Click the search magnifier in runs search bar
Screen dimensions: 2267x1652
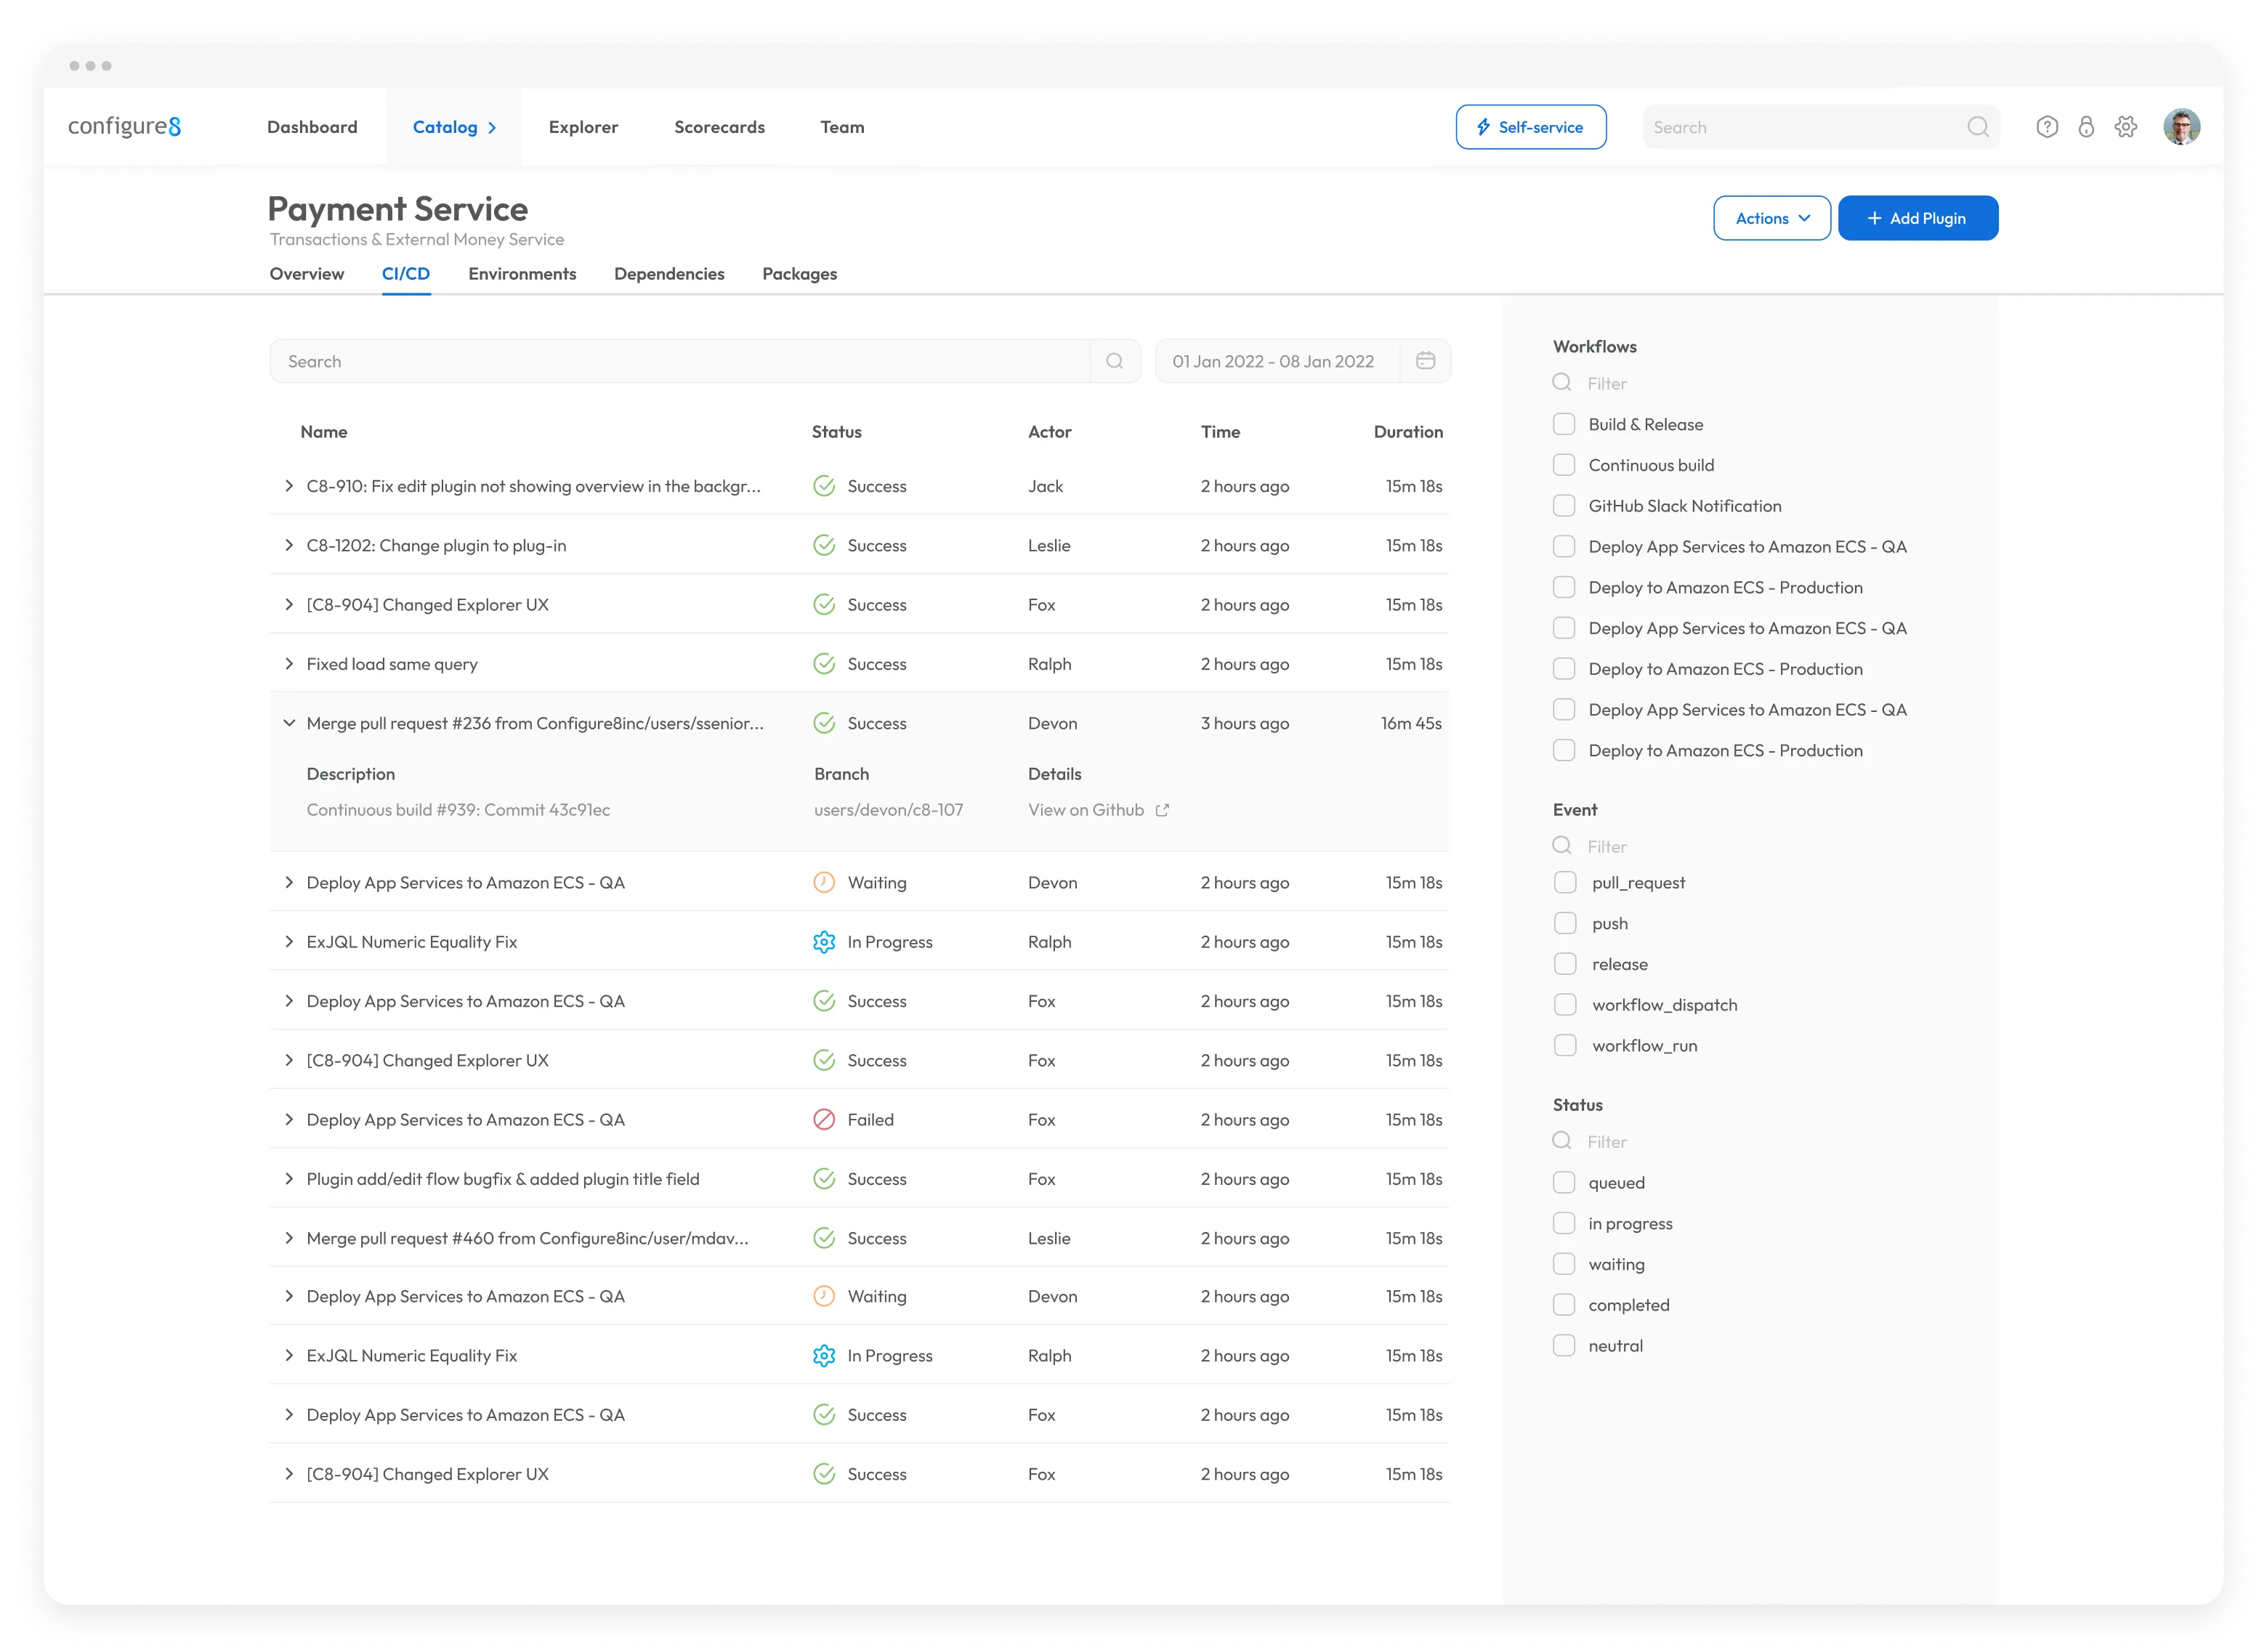(x=1114, y=361)
